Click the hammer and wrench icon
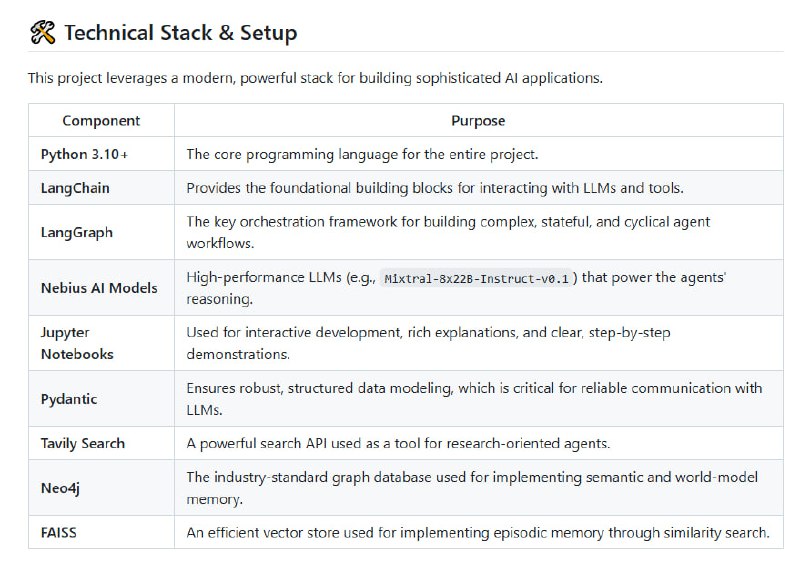This screenshot has height=563, width=800. [x=42, y=32]
